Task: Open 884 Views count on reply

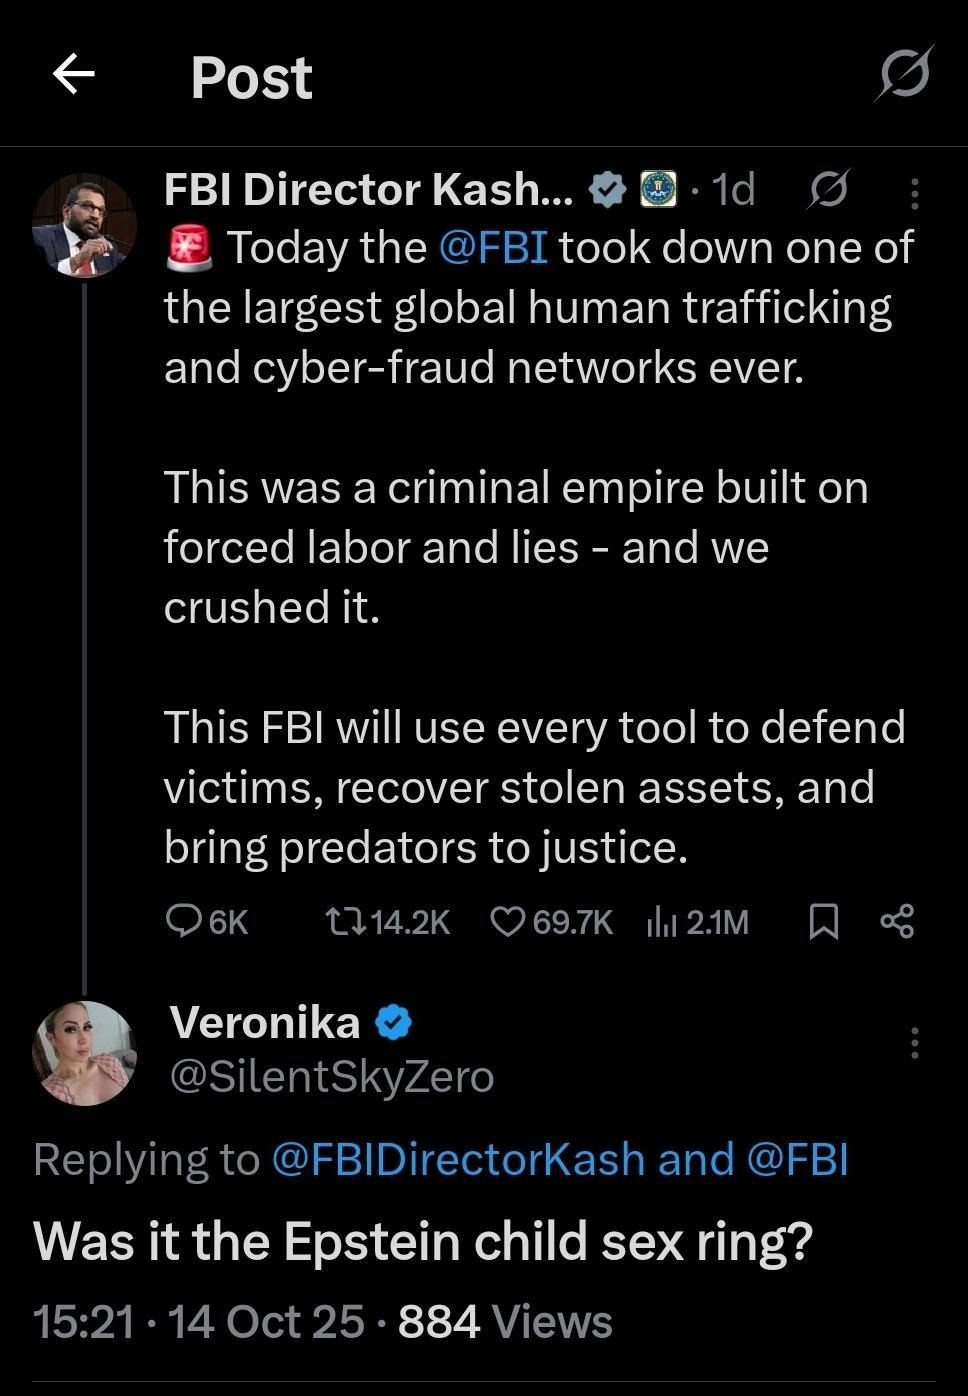Action: coord(505,1322)
